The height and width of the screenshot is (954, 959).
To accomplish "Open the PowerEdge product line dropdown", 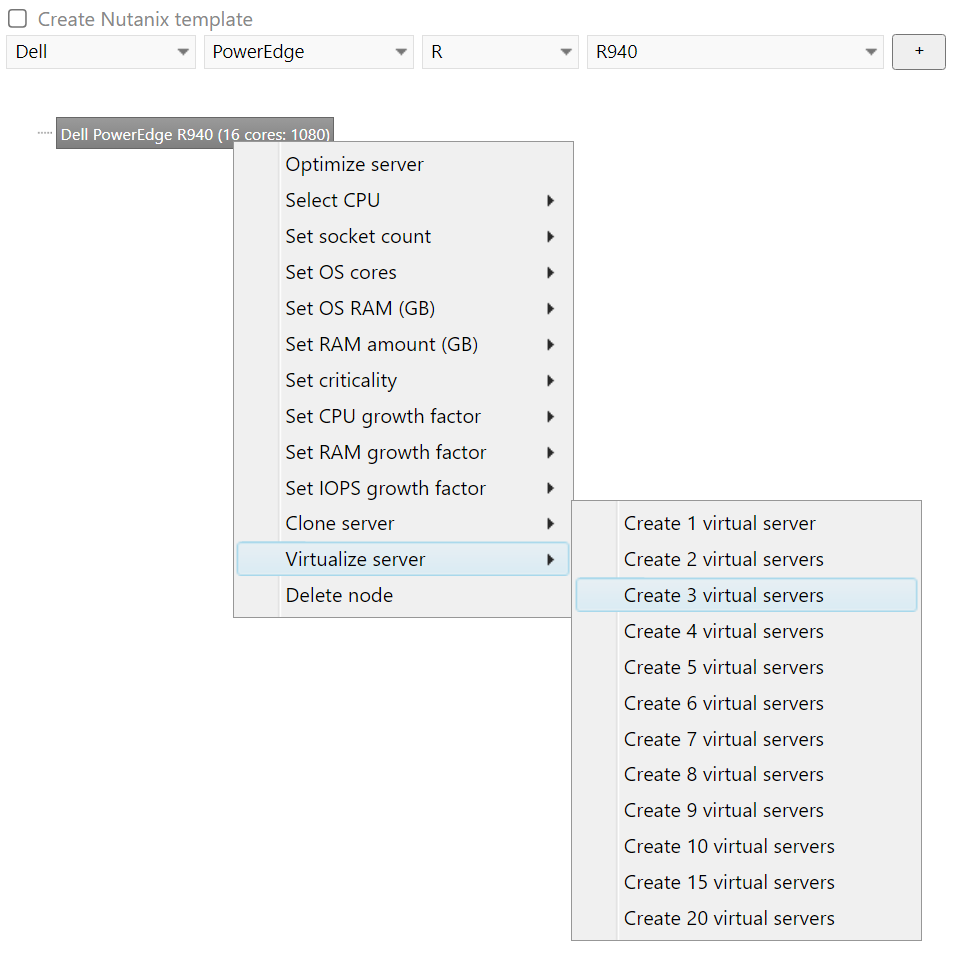I will pyautogui.click(x=308, y=52).
